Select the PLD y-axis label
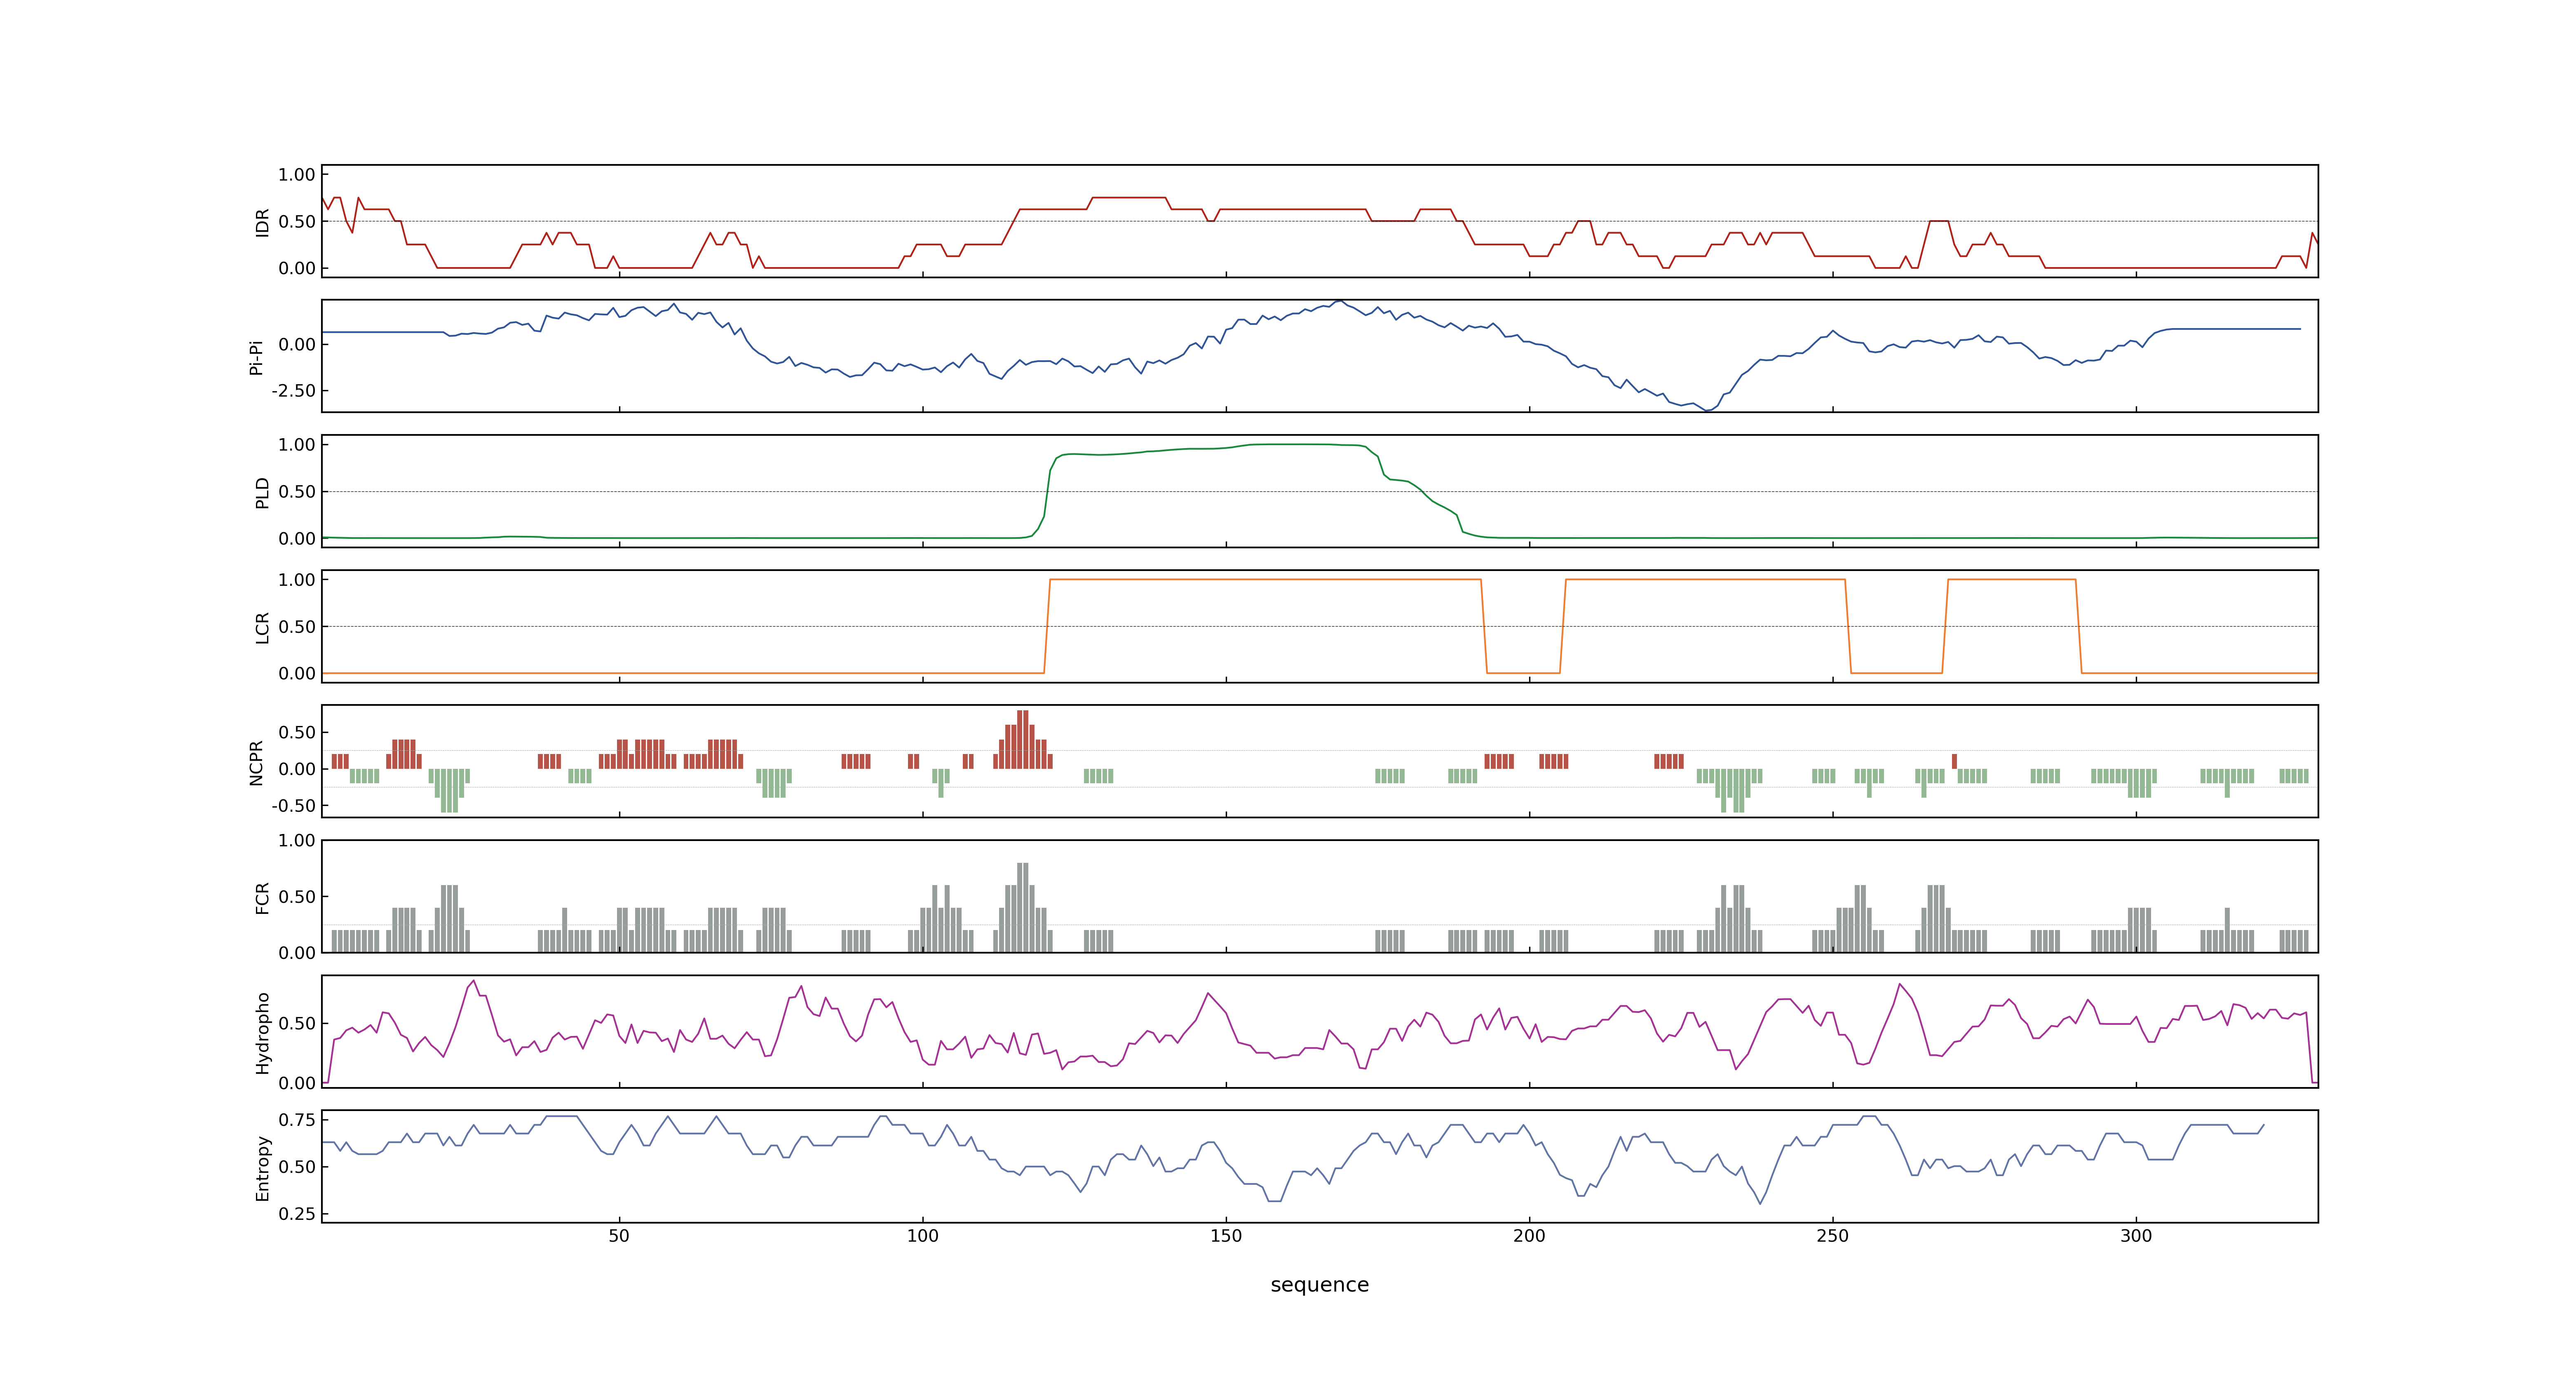 point(262,492)
